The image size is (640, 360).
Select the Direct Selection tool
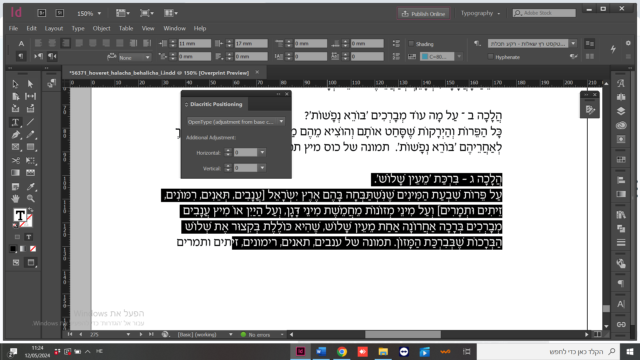(x=30, y=84)
